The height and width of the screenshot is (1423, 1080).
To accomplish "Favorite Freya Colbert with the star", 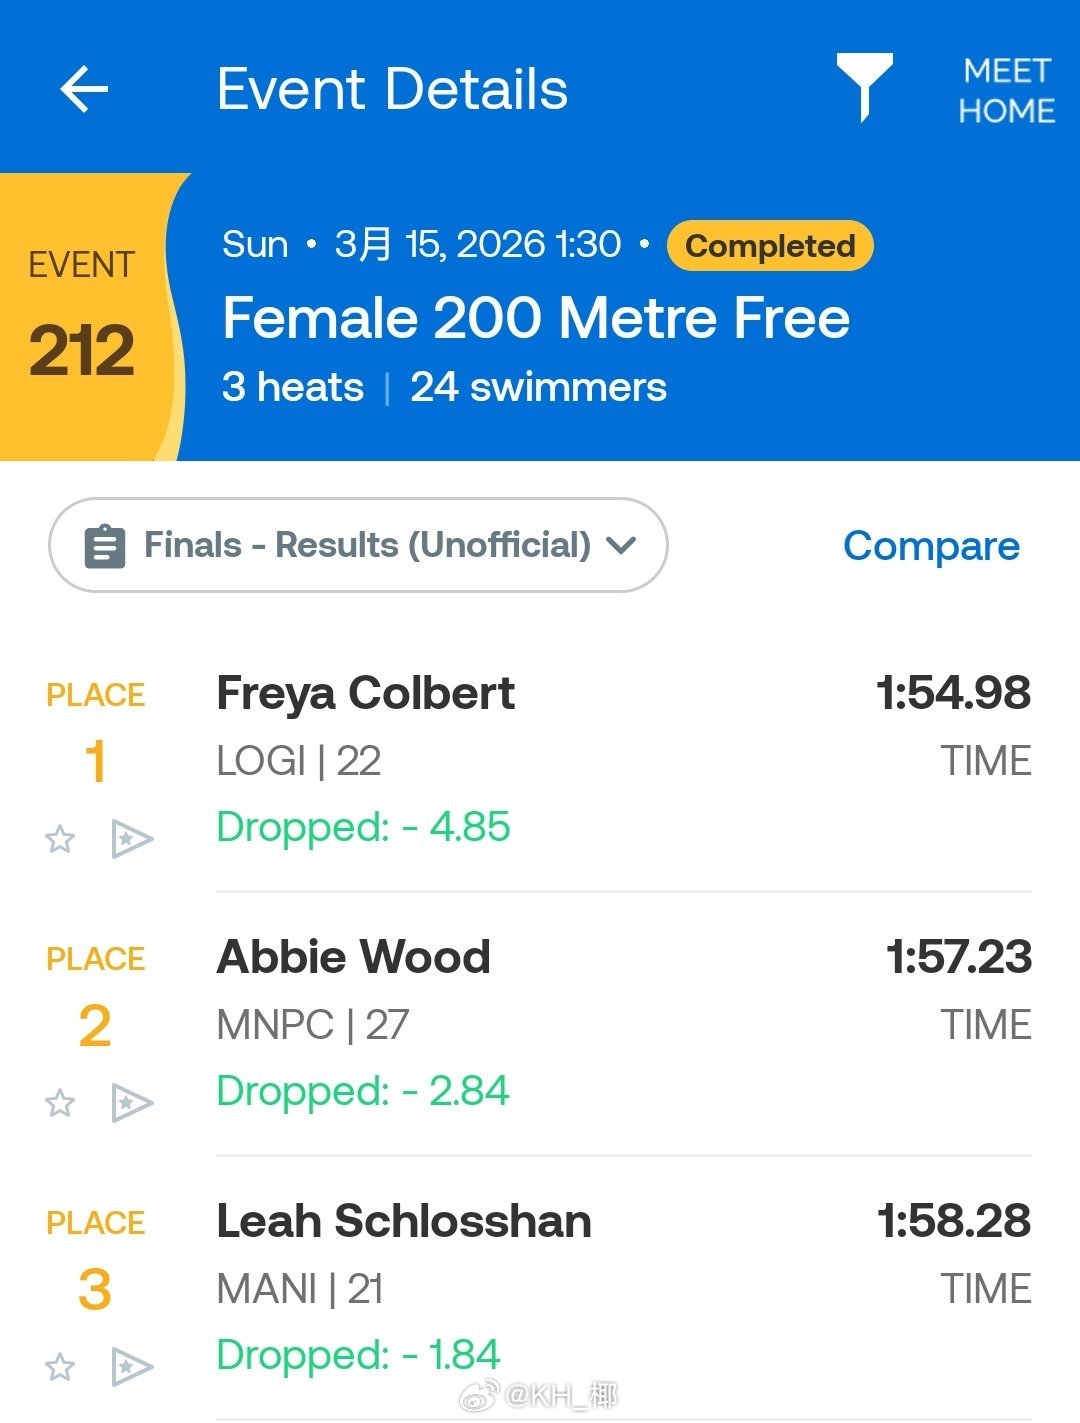I will click(60, 838).
